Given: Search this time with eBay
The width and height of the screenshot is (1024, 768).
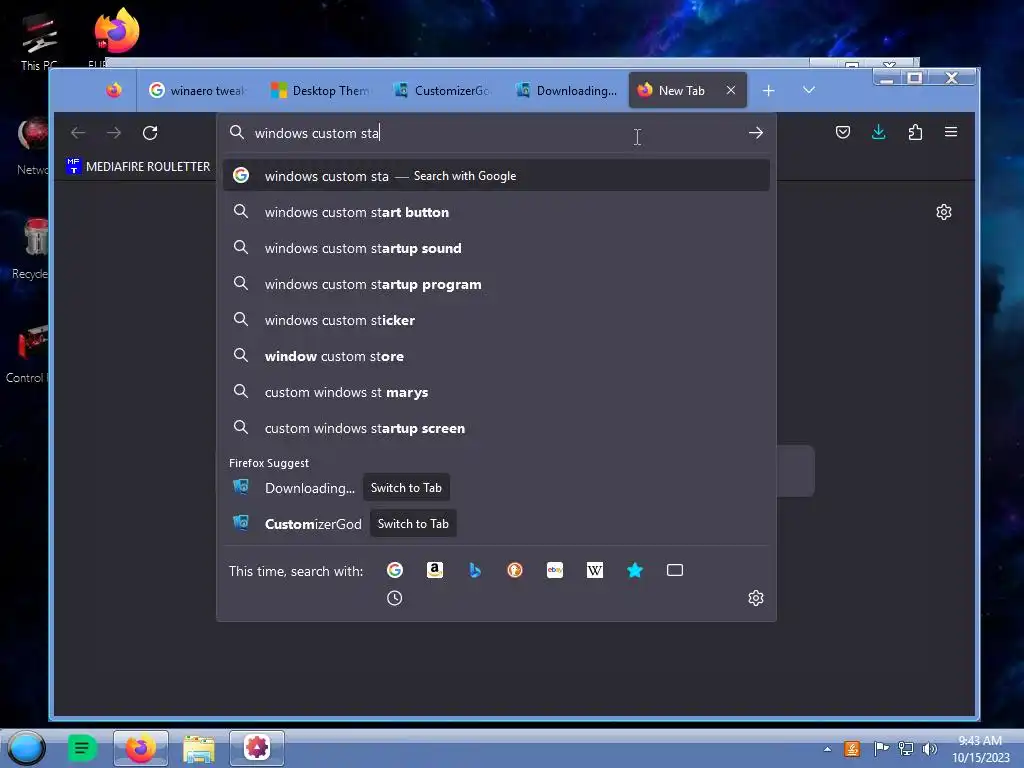Looking at the screenshot, I should pyautogui.click(x=555, y=570).
